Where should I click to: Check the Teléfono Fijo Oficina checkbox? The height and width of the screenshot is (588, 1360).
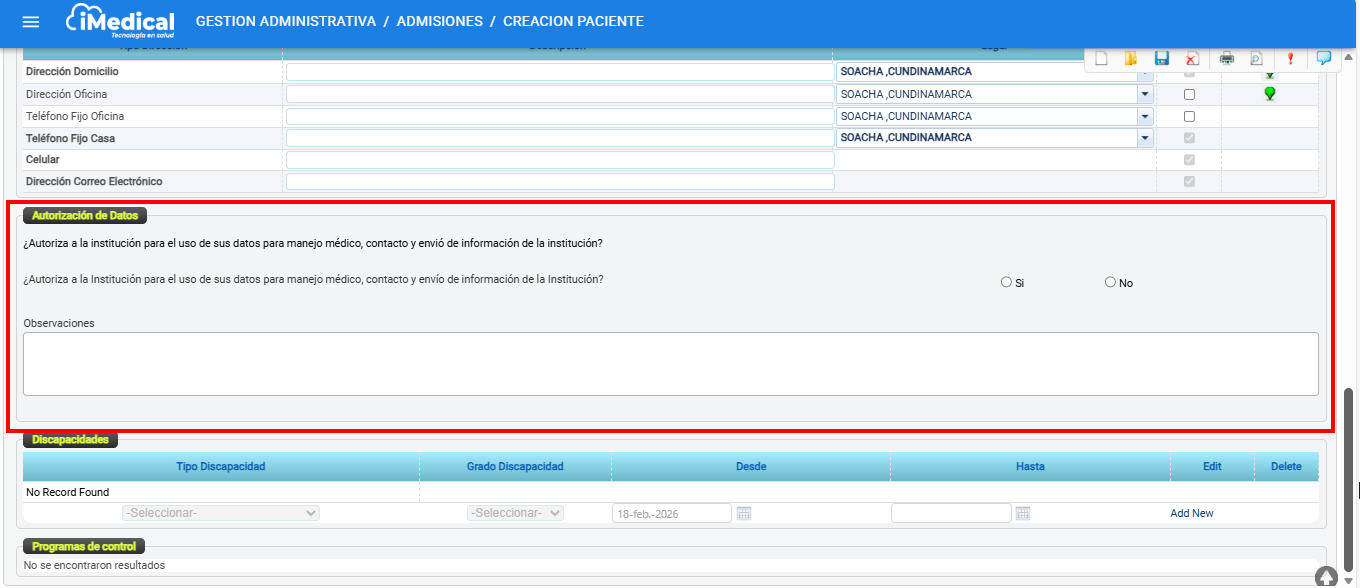[1189, 116]
